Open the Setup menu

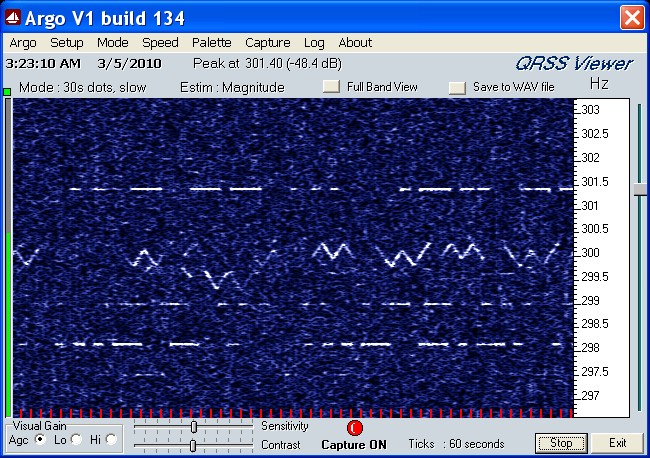(66, 43)
